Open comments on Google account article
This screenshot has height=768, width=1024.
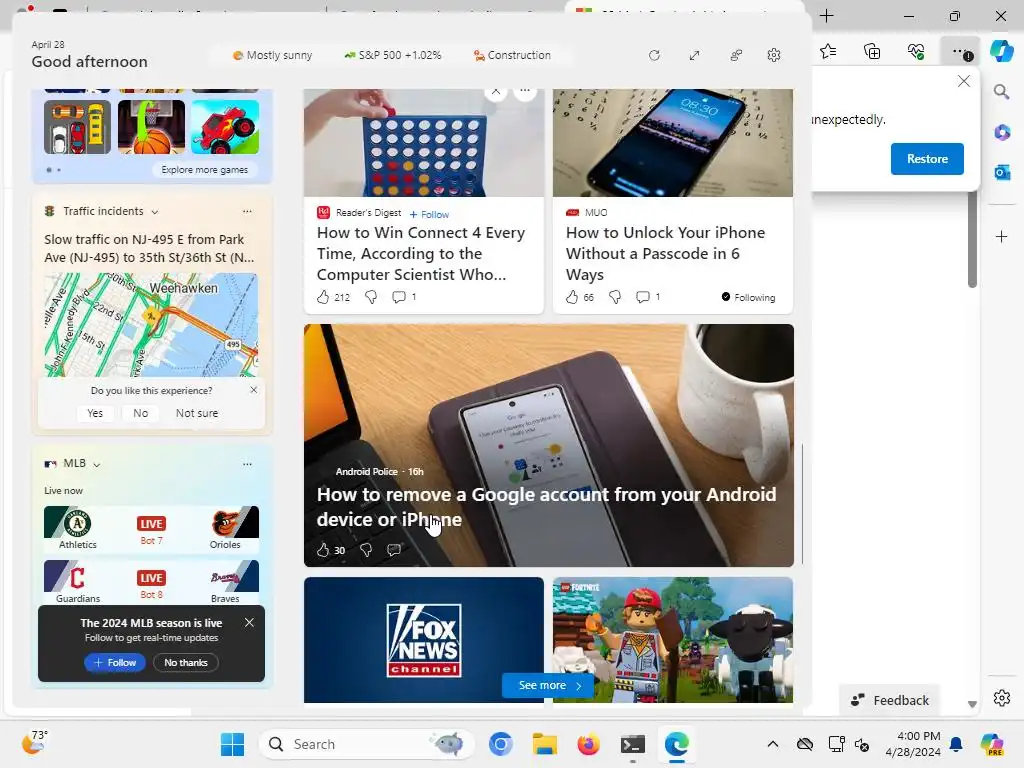[393, 550]
